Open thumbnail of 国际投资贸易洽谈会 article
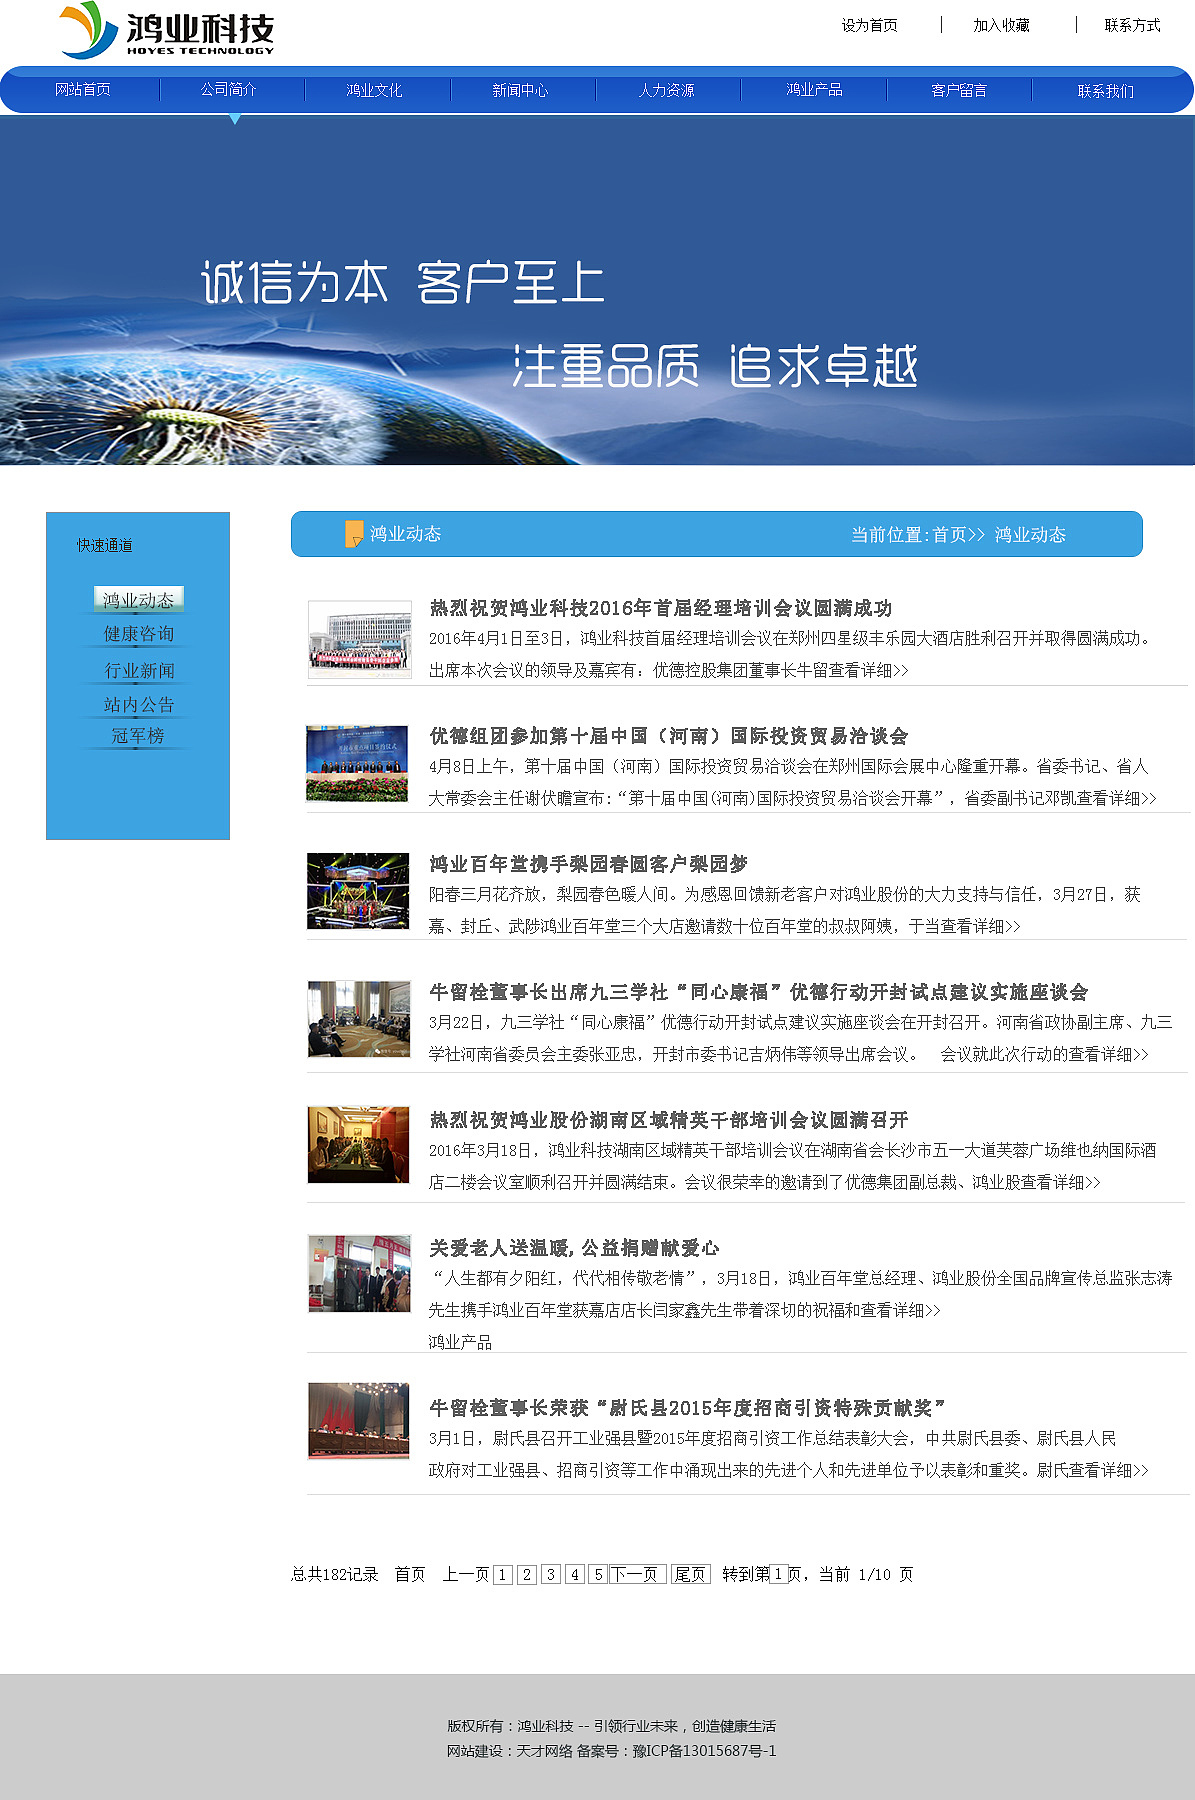The width and height of the screenshot is (1195, 1800). point(357,764)
